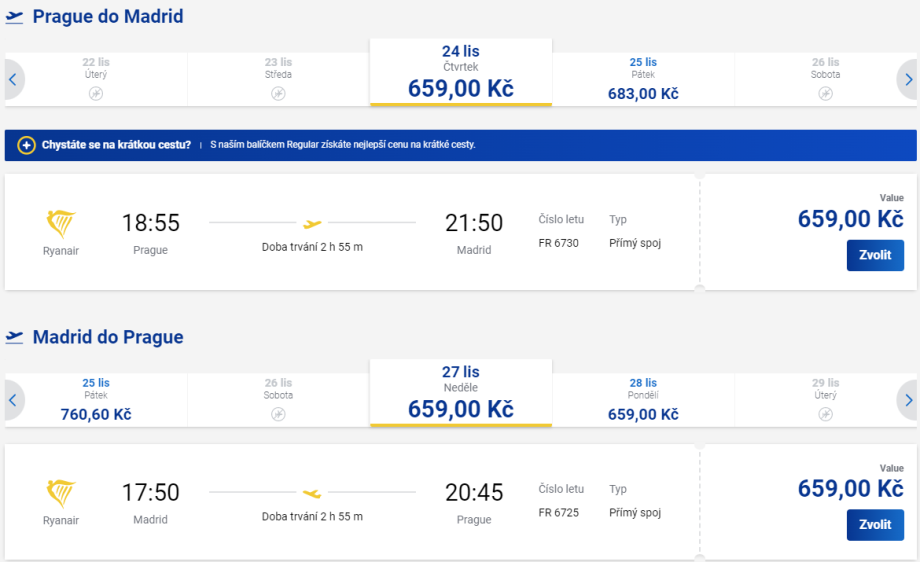Click the plus icon in the blue banner
Screen dimensions: 920x562
27,145
